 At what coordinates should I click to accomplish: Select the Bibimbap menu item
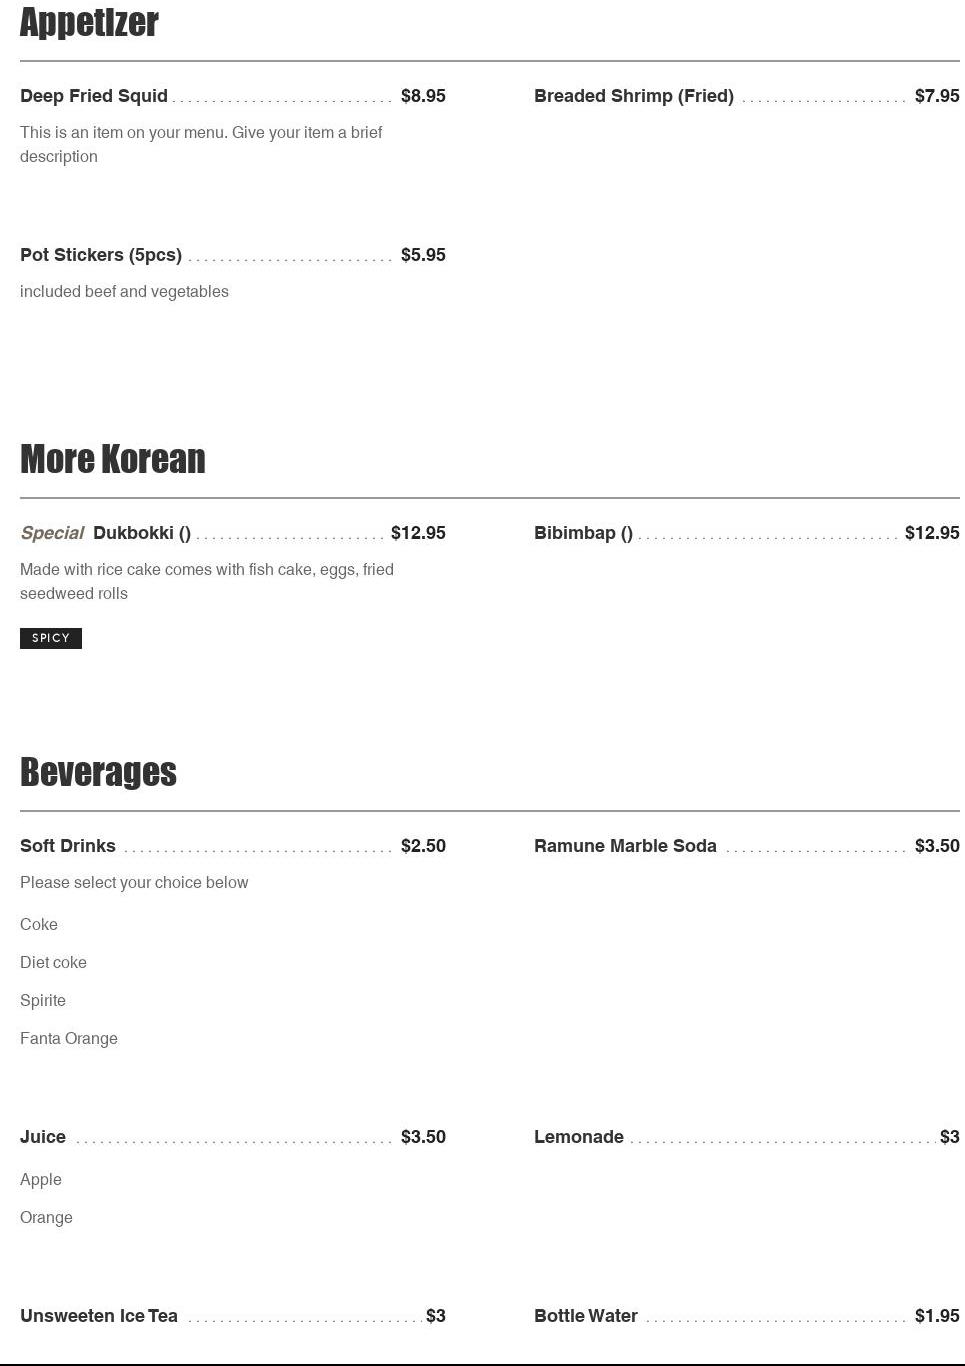pyautogui.click(x=583, y=533)
